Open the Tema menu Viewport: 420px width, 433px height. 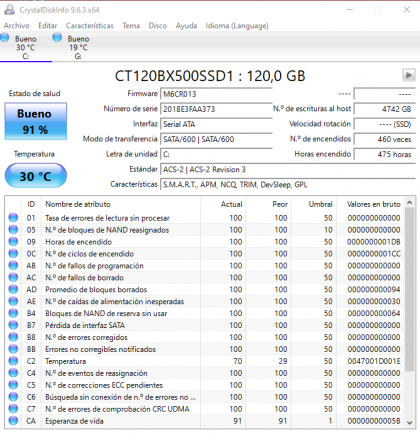tap(131, 26)
